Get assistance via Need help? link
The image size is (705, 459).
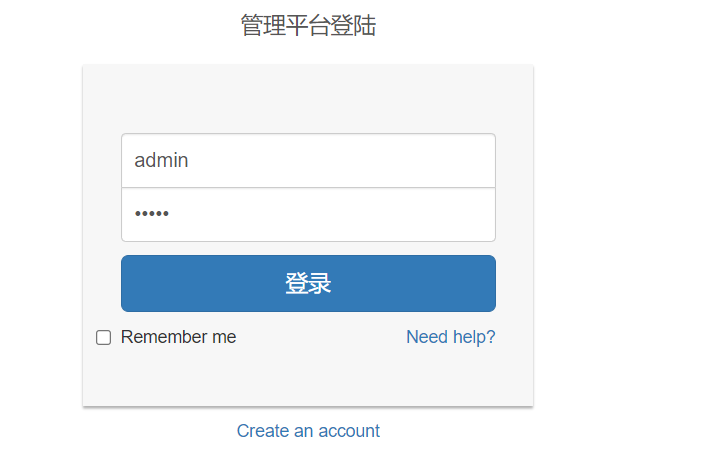point(451,337)
